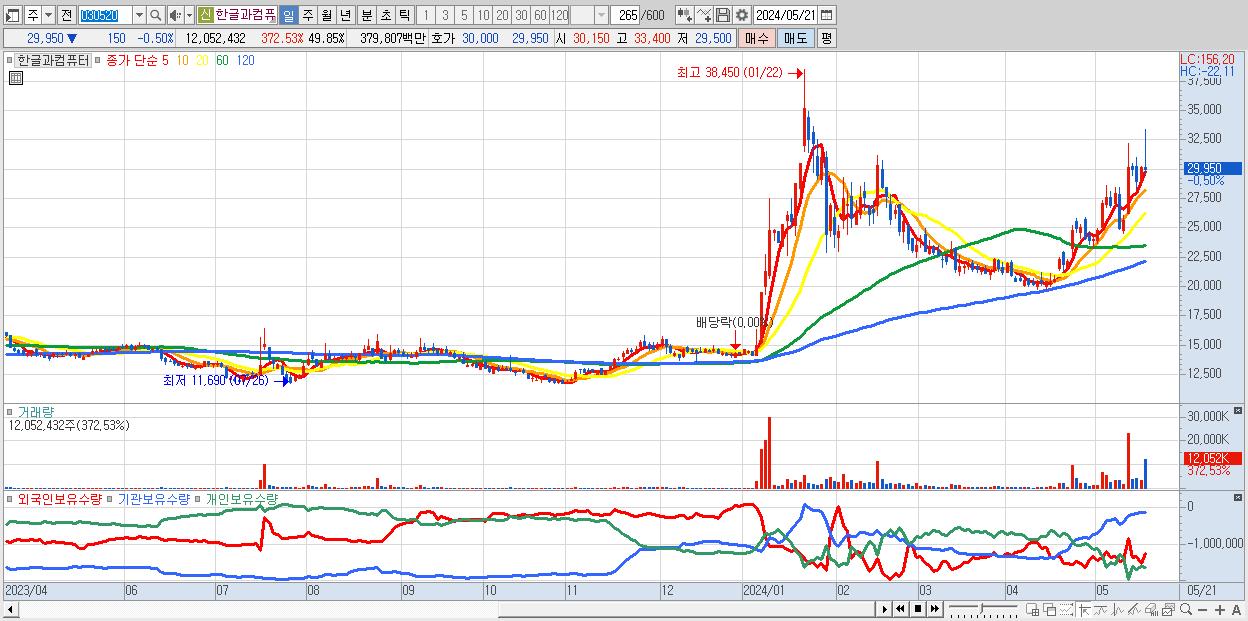Adjust the playback speed slider
Screen dimensions: 1248x621
pos(981,608)
